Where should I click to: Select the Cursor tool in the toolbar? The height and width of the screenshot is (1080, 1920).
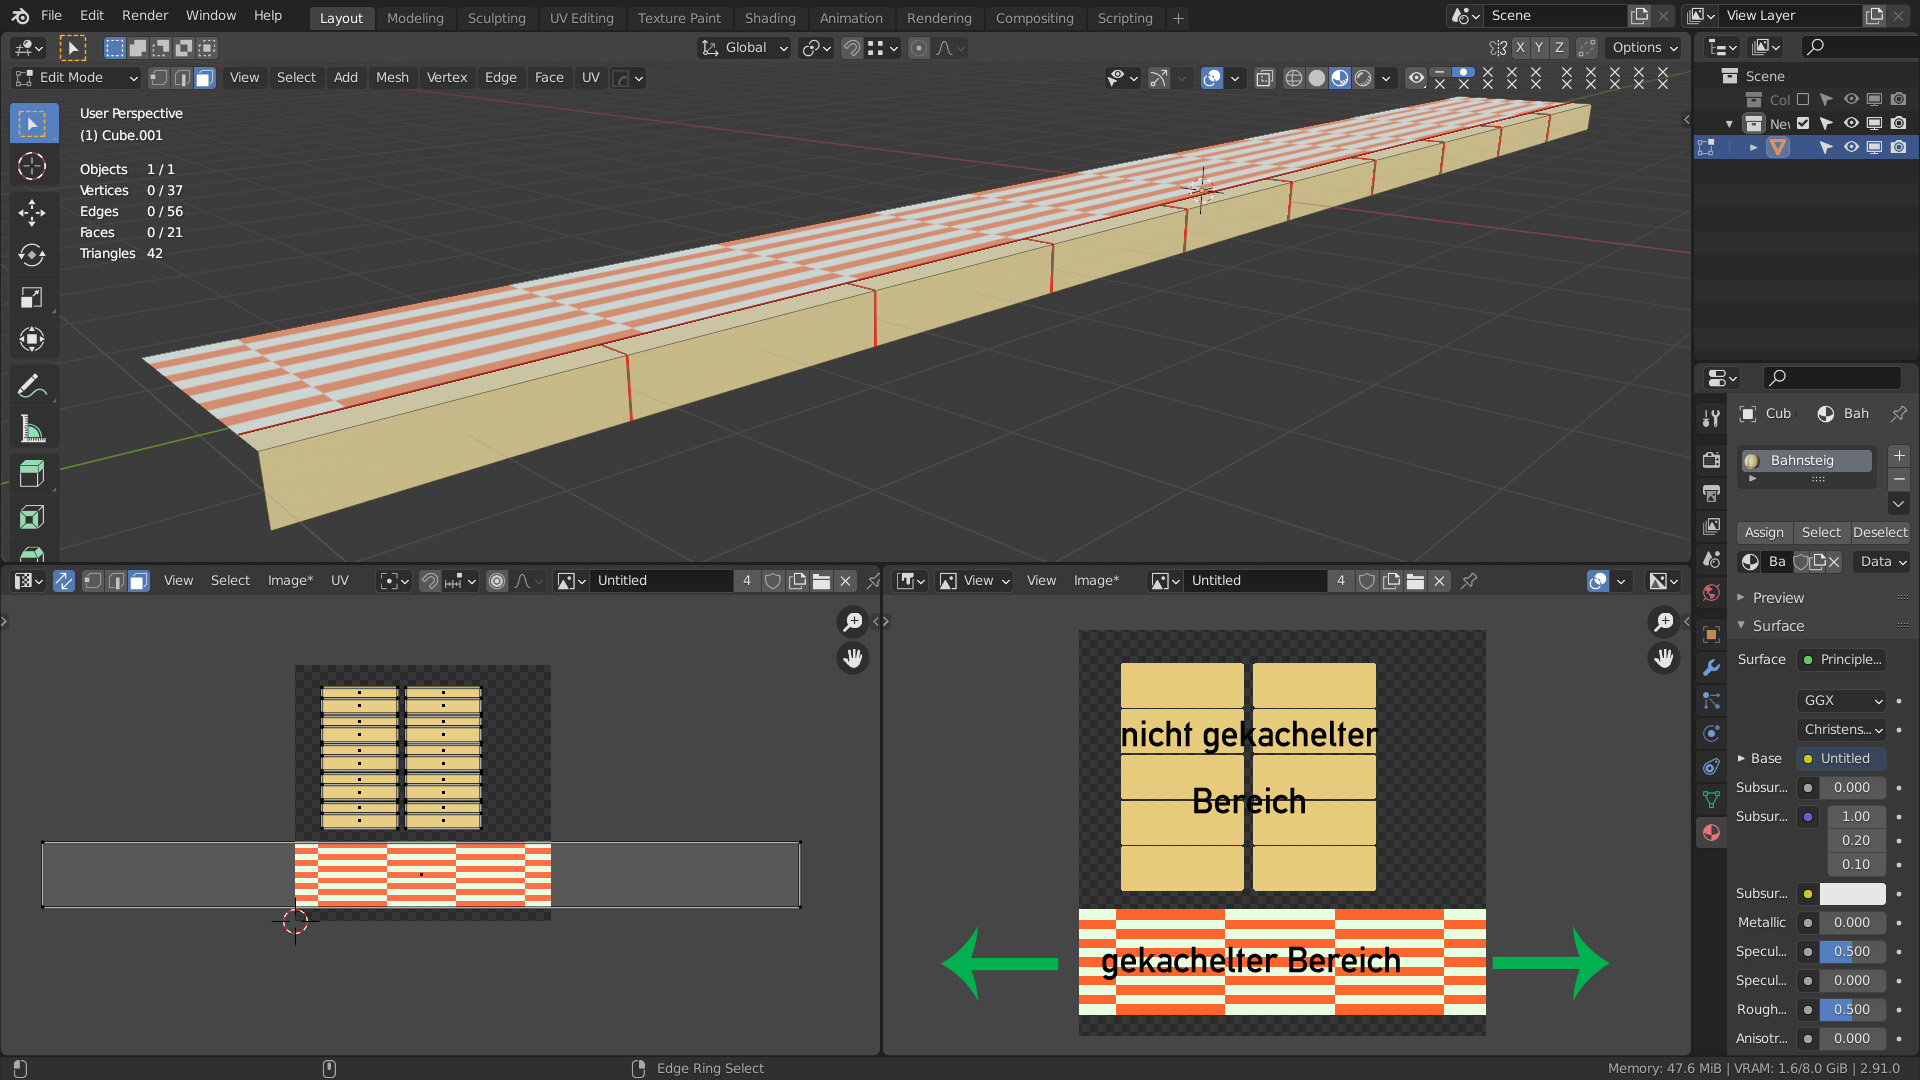(32, 167)
